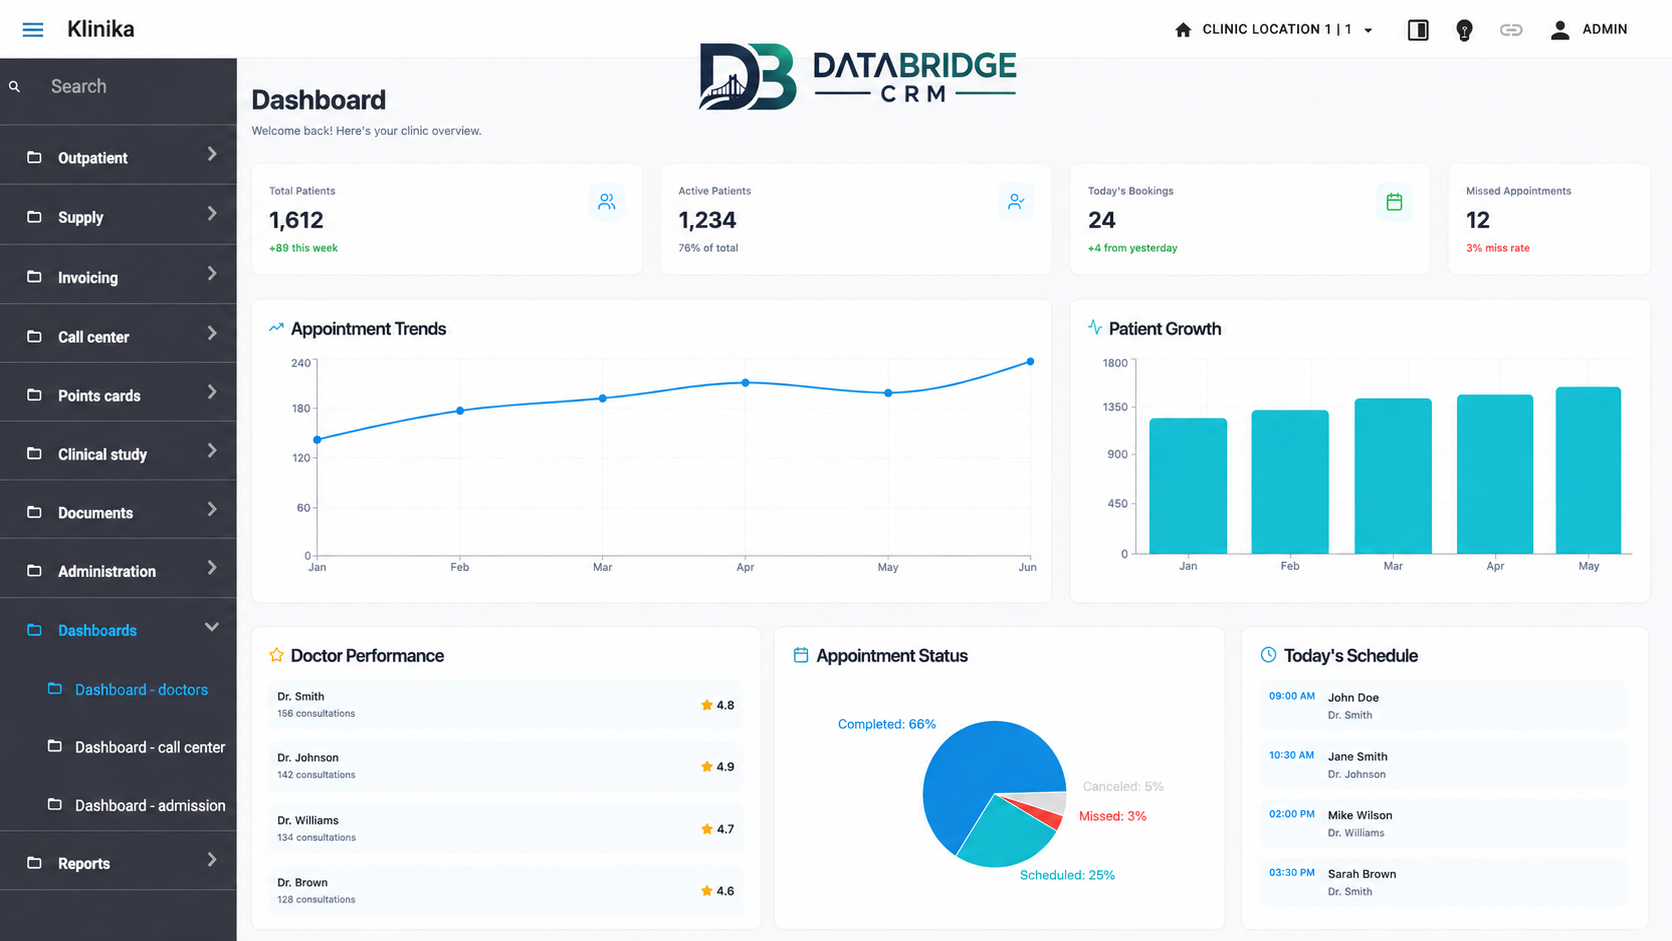Click the Total Patients value 1,612
Viewport: 1672px width, 941px height.
(296, 220)
